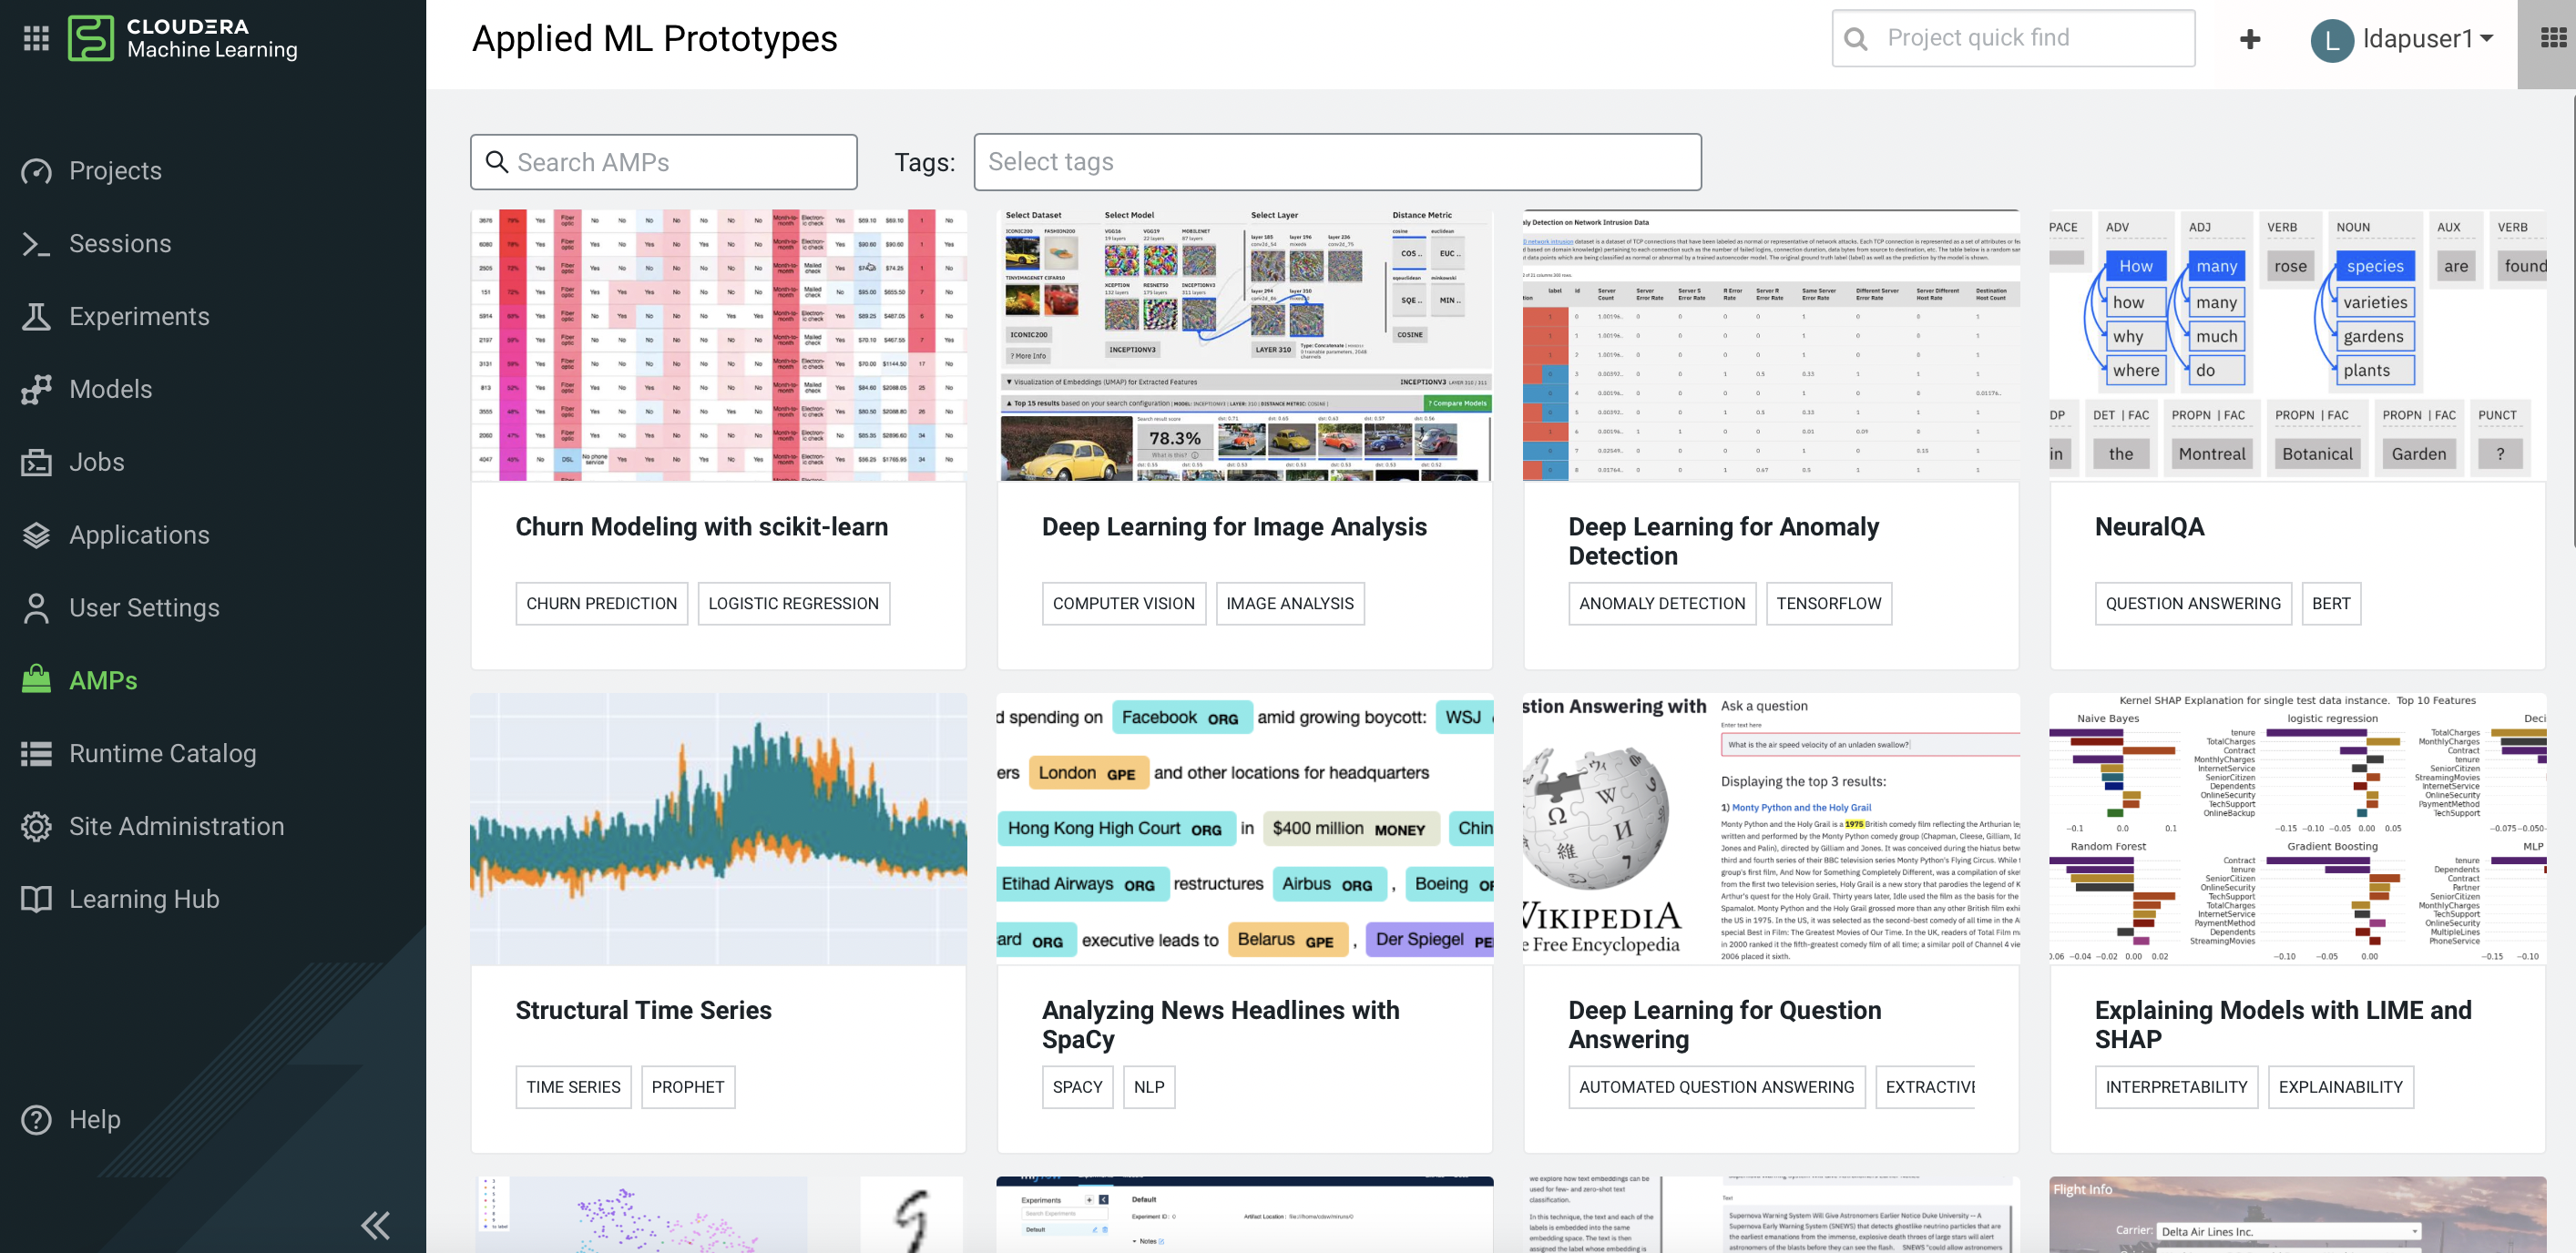Open the Help circle icon
The height and width of the screenshot is (1253, 2576).
click(36, 1119)
